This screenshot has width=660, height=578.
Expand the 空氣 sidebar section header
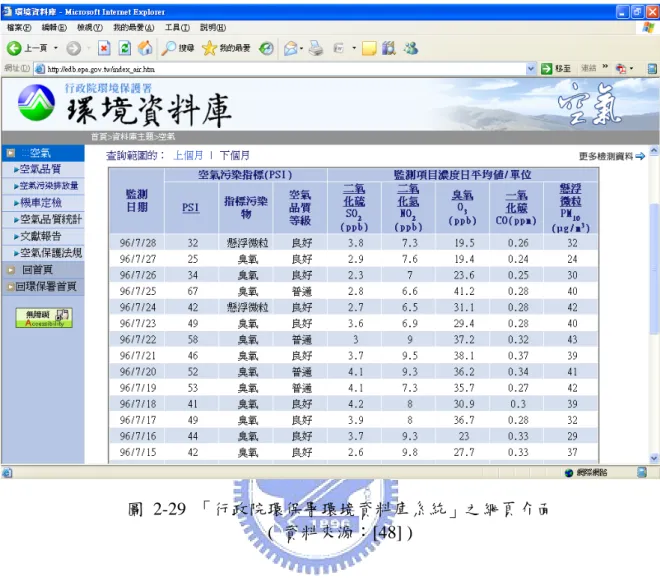point(43,153)
